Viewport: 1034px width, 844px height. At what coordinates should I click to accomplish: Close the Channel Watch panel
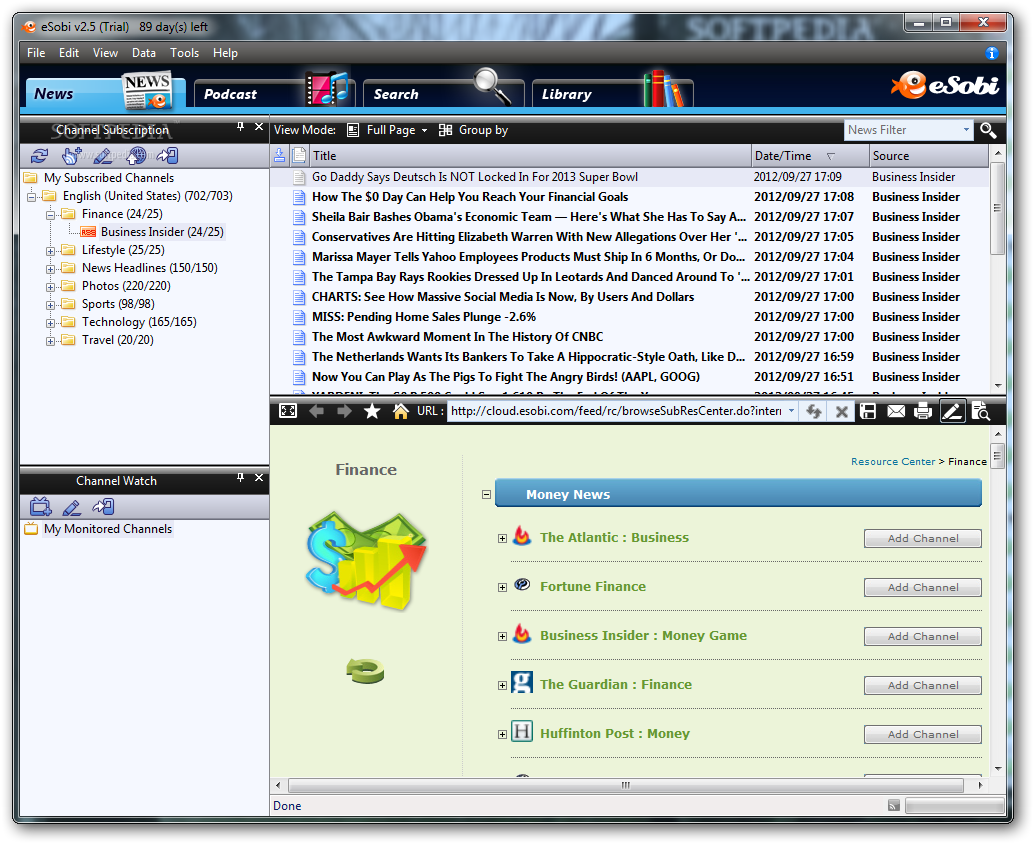(x=259, y=477)
